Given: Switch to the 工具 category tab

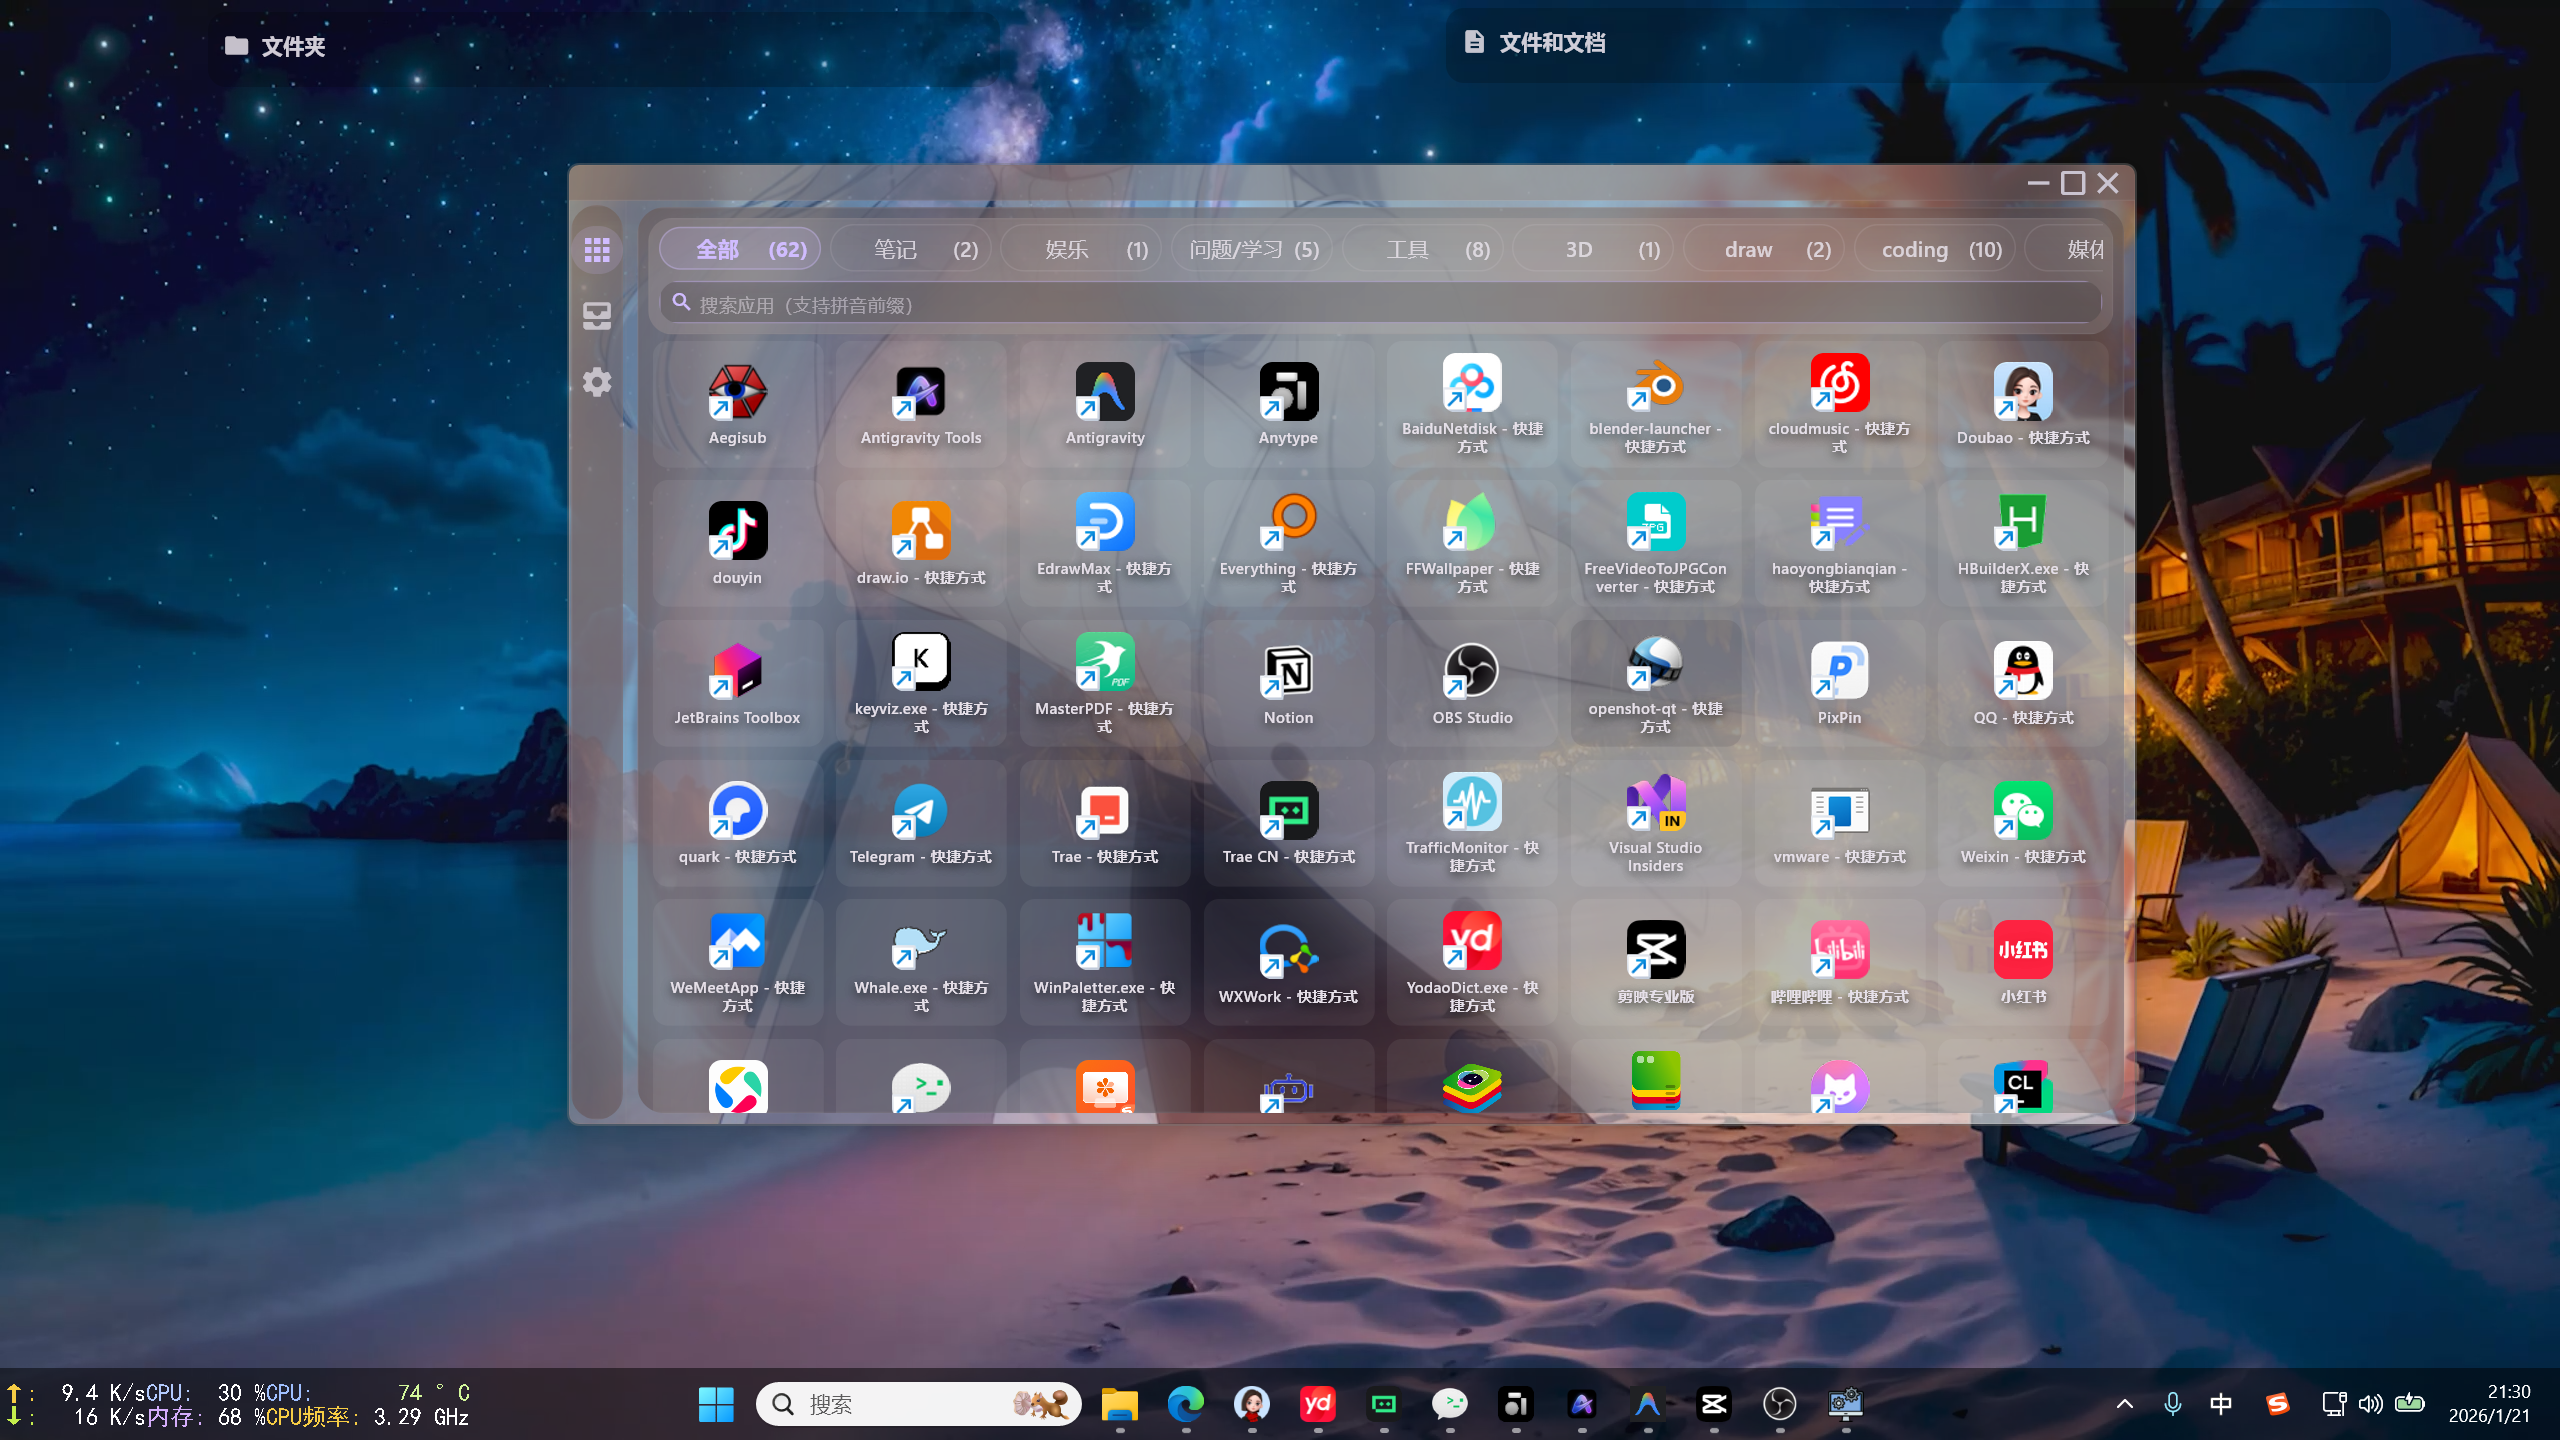Looking at the screenshot, I should [1422, 249].
